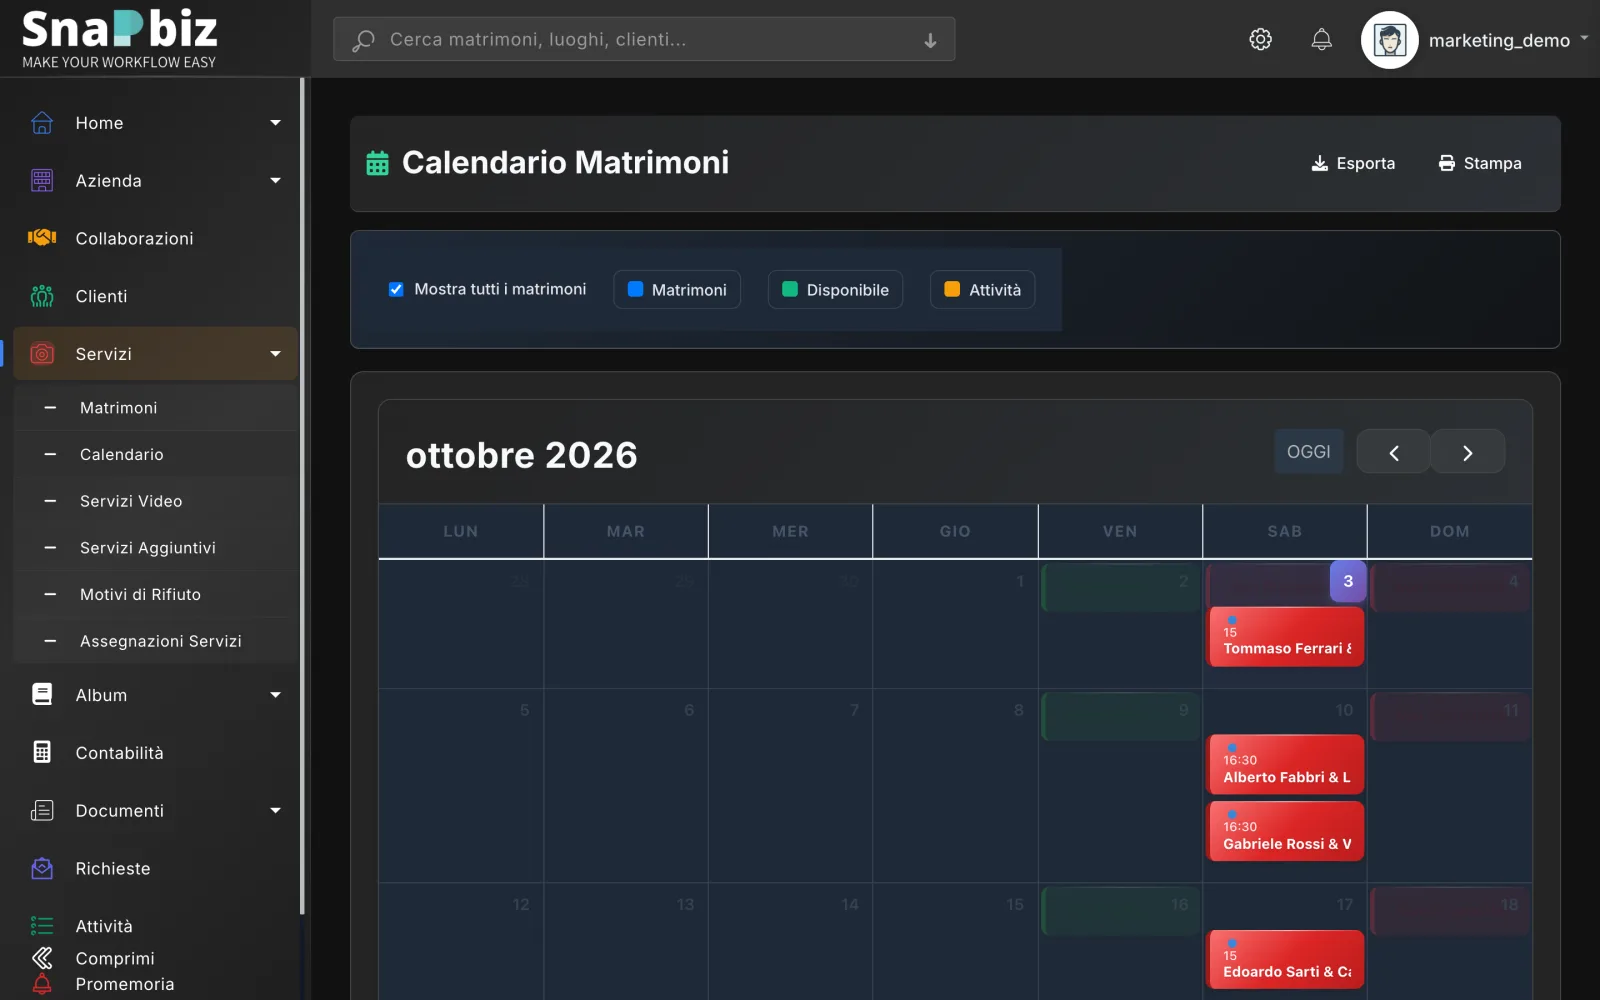Expand the Azienda menu arrow
1600x1000 pixels.
[x=275, y=181]
